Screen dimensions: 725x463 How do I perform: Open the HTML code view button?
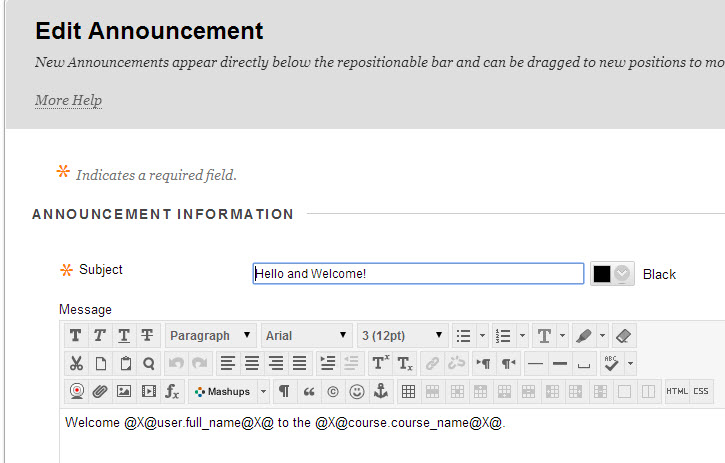[x=677, y=392]
